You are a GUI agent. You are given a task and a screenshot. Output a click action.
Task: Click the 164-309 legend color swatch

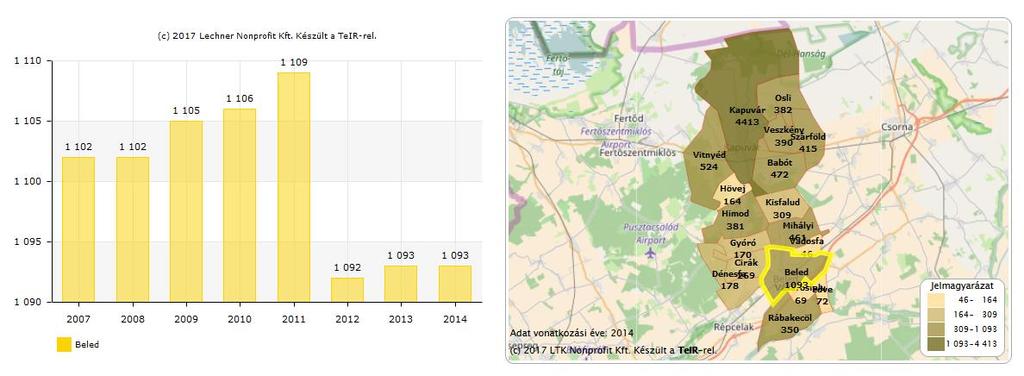tap(936, 315)
